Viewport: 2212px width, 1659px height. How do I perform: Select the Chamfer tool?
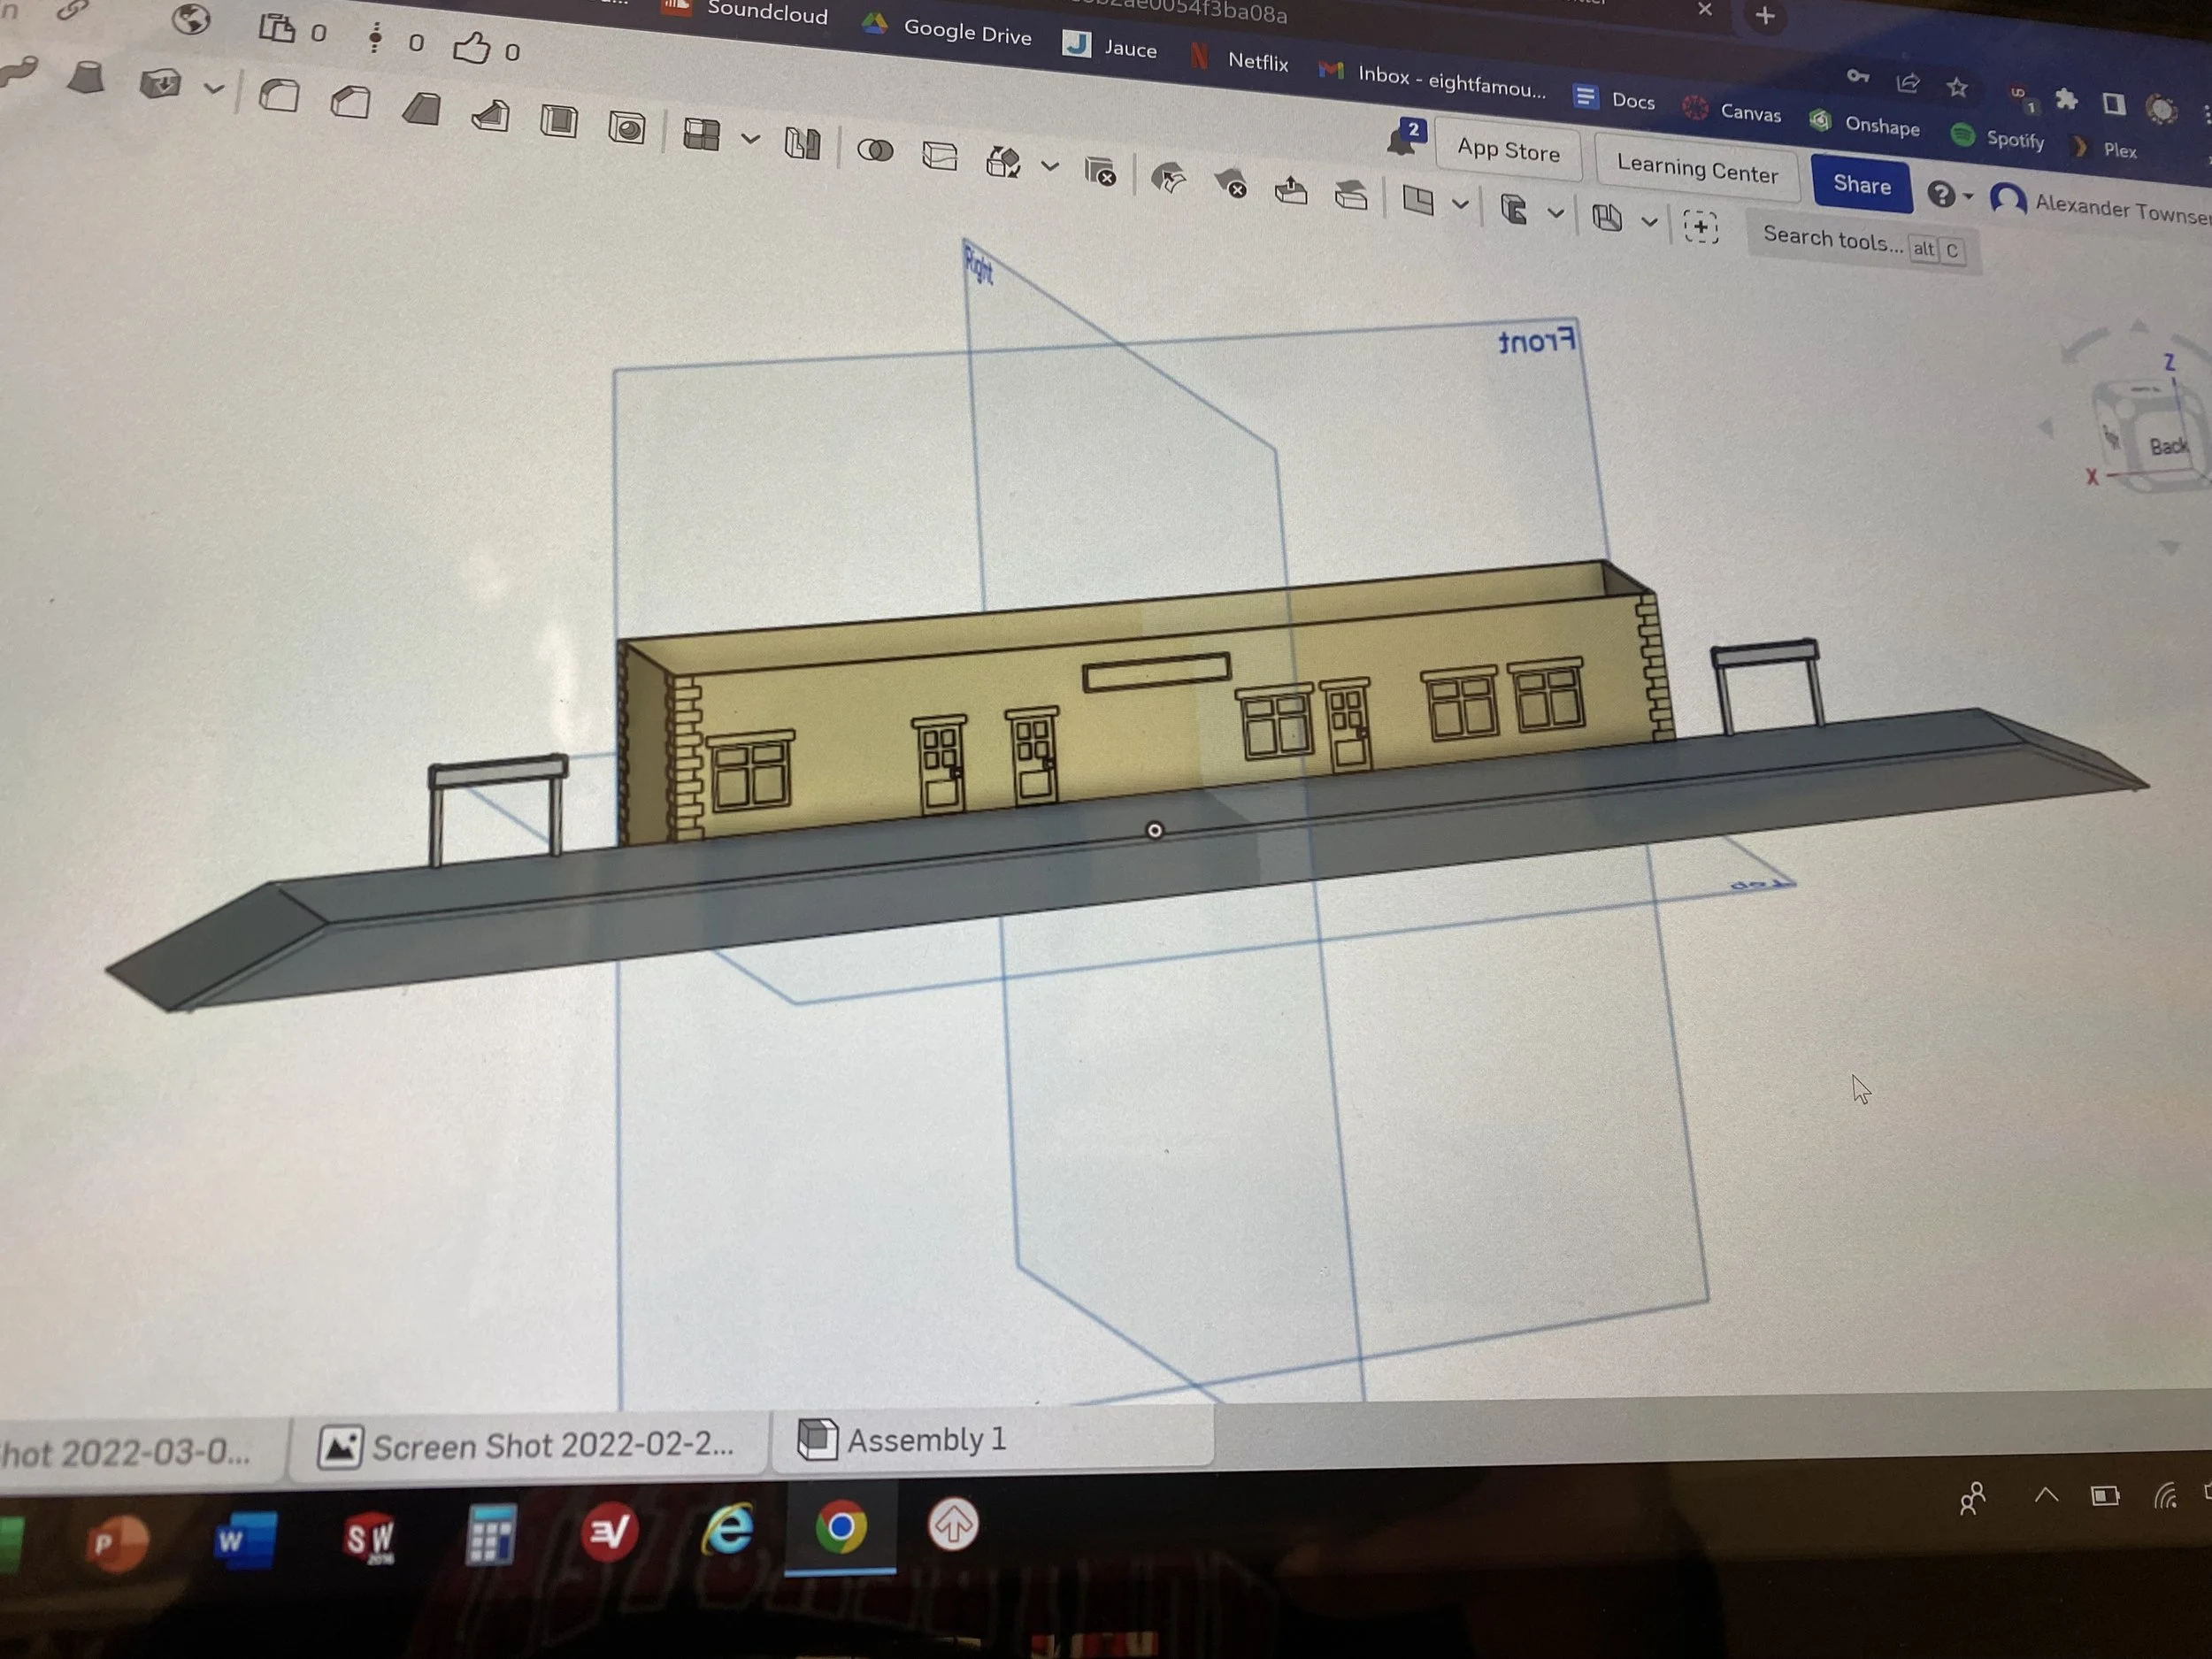click(350, 102)
